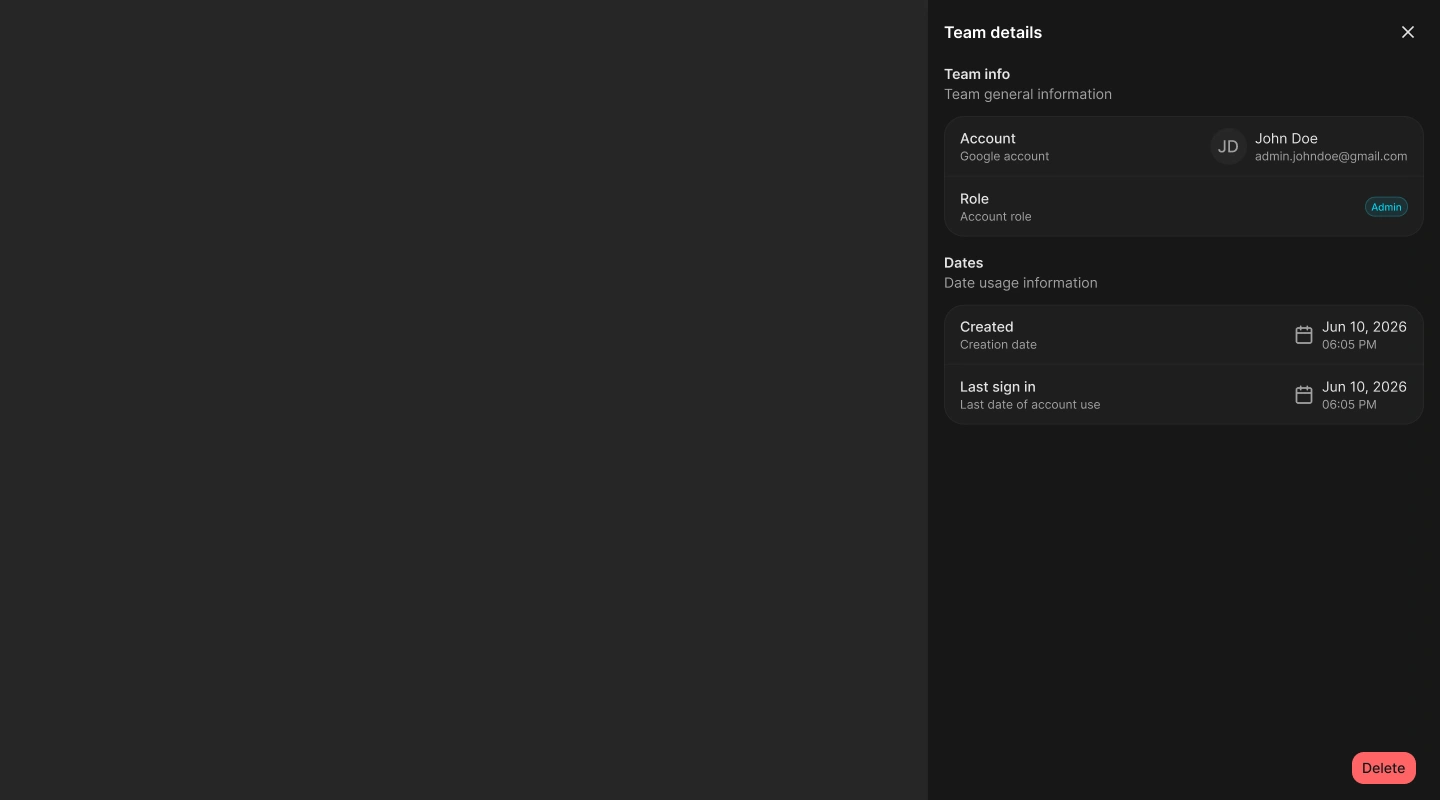Screen dimensions: 1440x800
Task: Click 'Last date of account use' text
Action: [1030, 404]
